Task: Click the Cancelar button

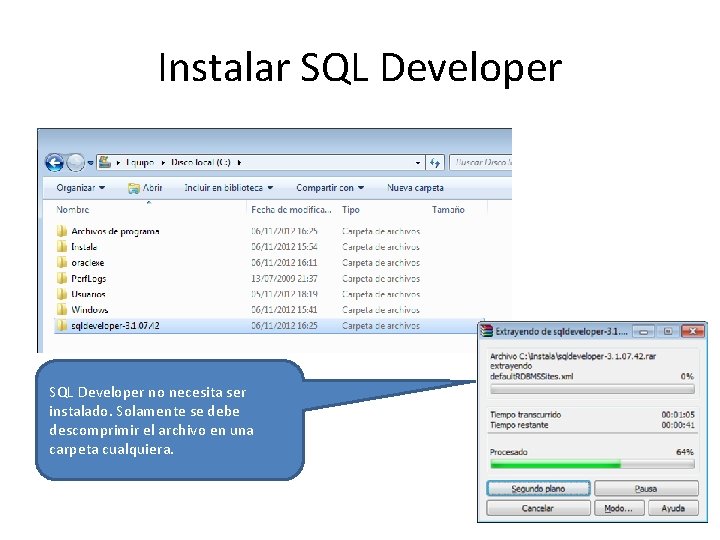Action: 538,508
